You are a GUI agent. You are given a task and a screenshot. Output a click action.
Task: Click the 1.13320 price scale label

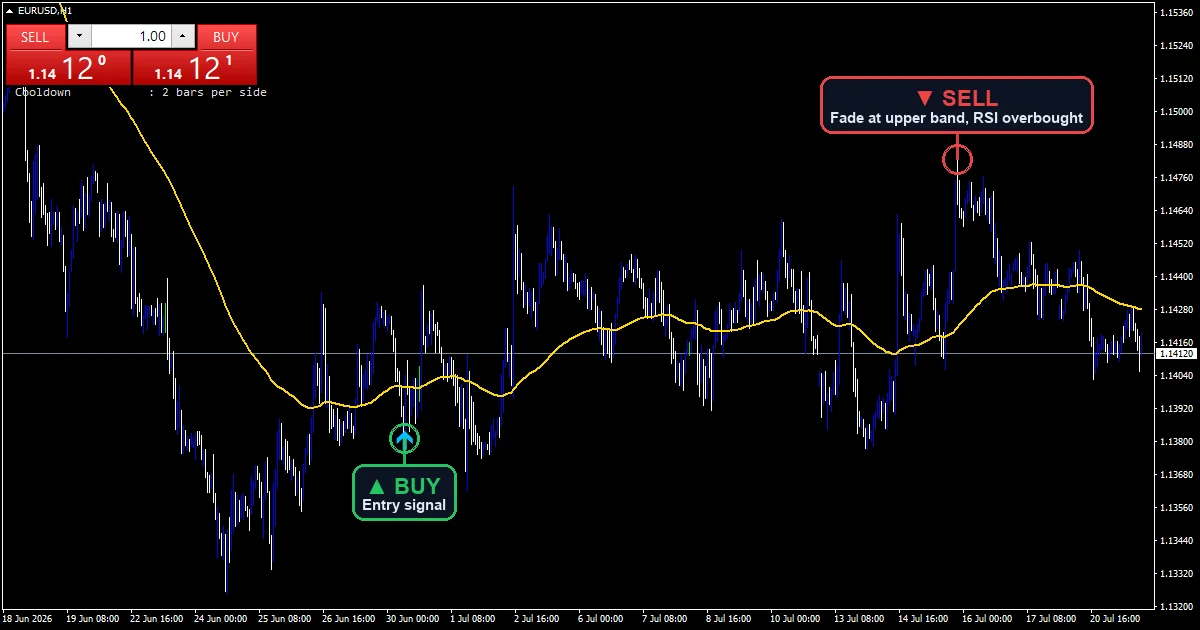click(x=1175, y=573)
